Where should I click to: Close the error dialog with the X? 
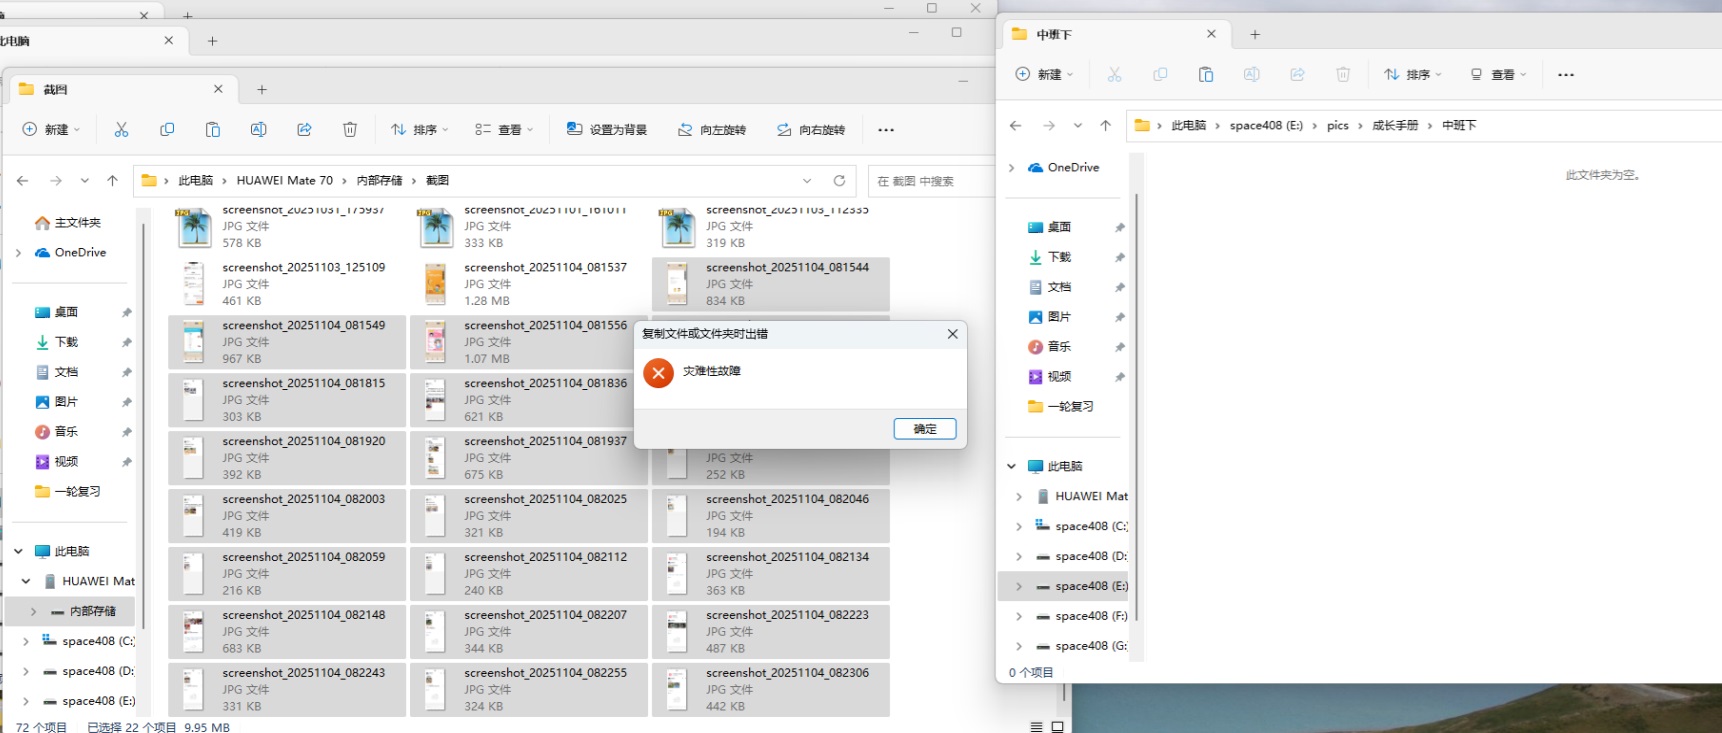coord(952,334)
